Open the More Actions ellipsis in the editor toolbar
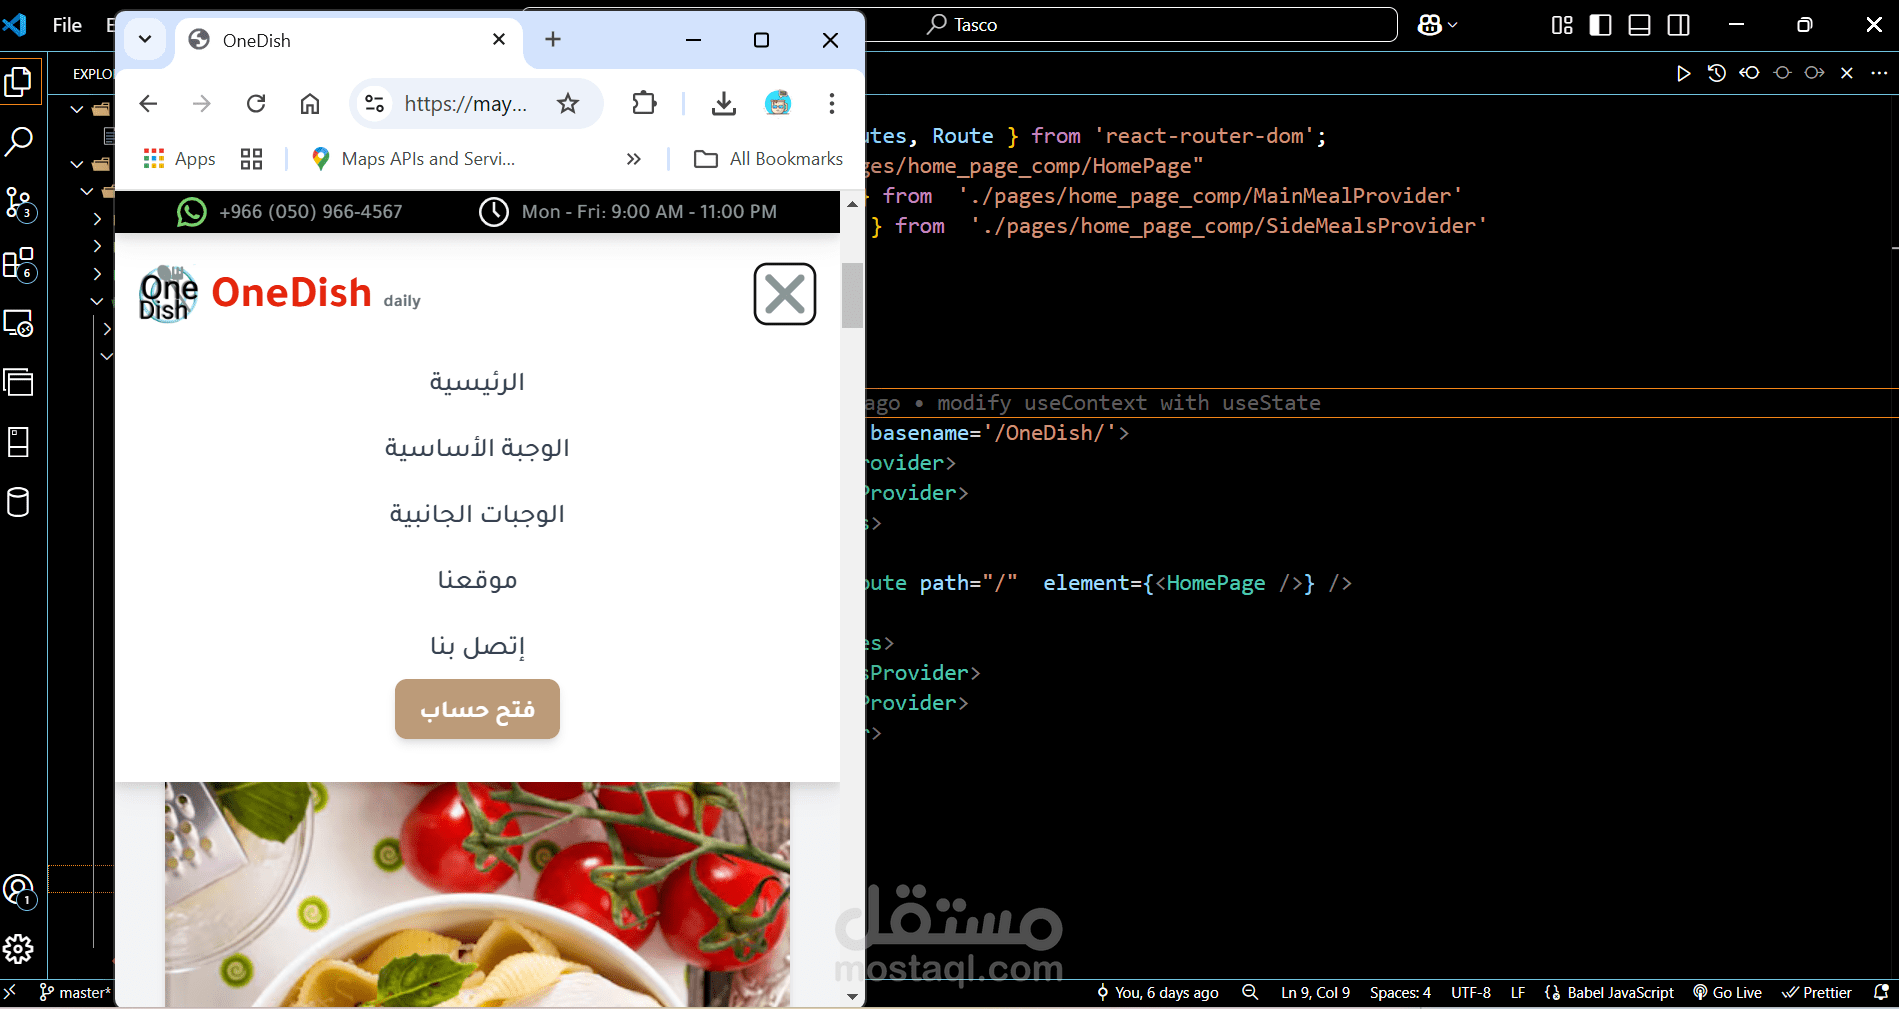The height and width of the screenshot is (1009, 1899). (x=1879, y=73)
